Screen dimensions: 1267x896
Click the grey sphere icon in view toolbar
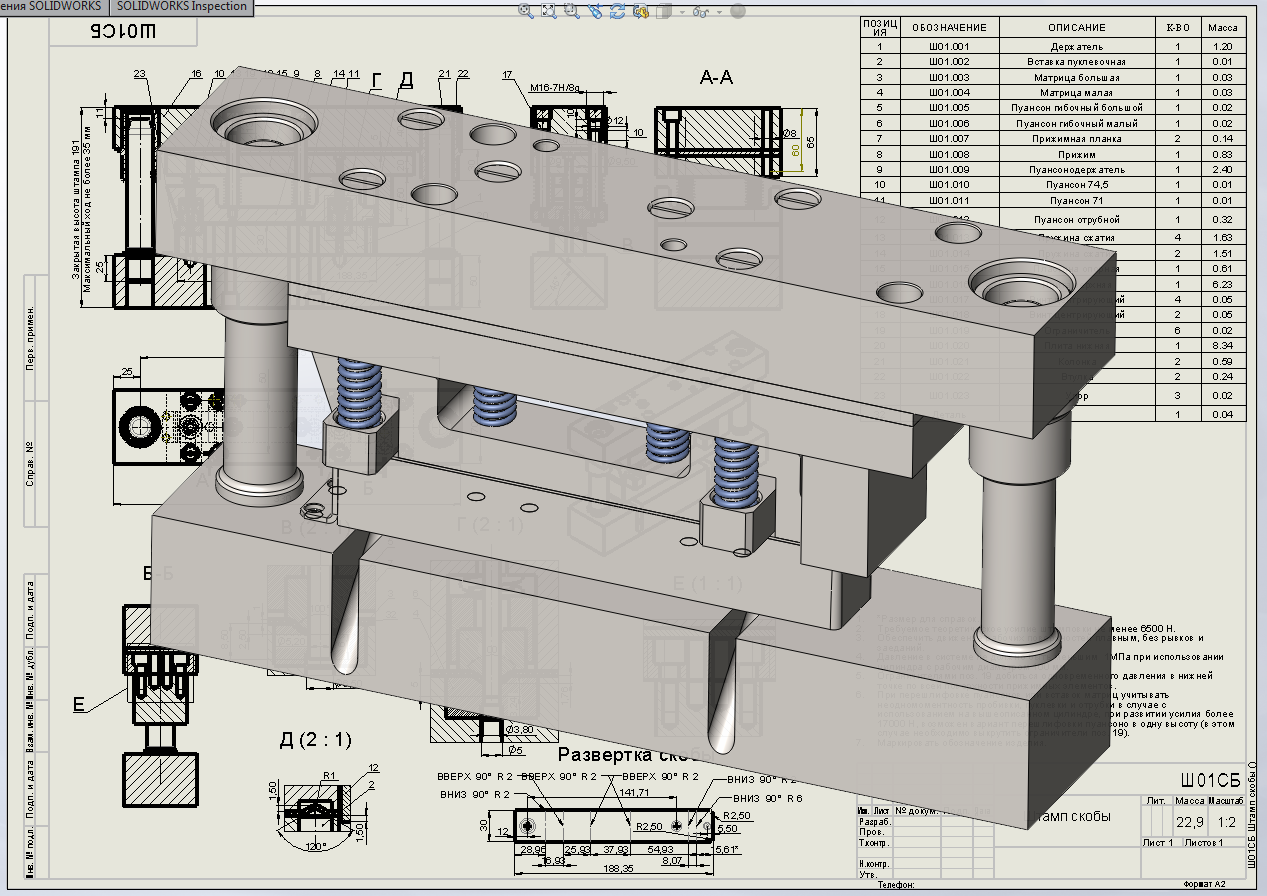tap(738, 12)
